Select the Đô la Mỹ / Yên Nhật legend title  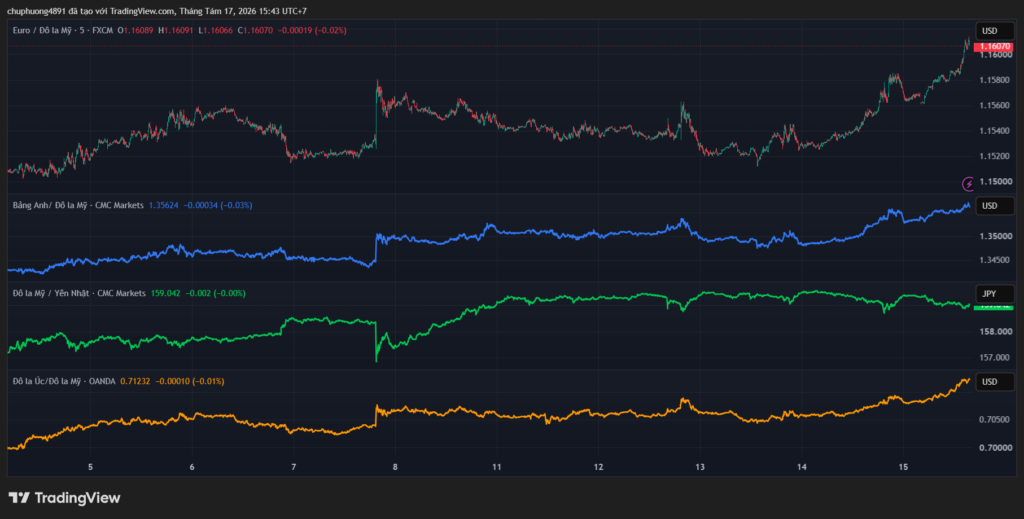click(79, 293)
